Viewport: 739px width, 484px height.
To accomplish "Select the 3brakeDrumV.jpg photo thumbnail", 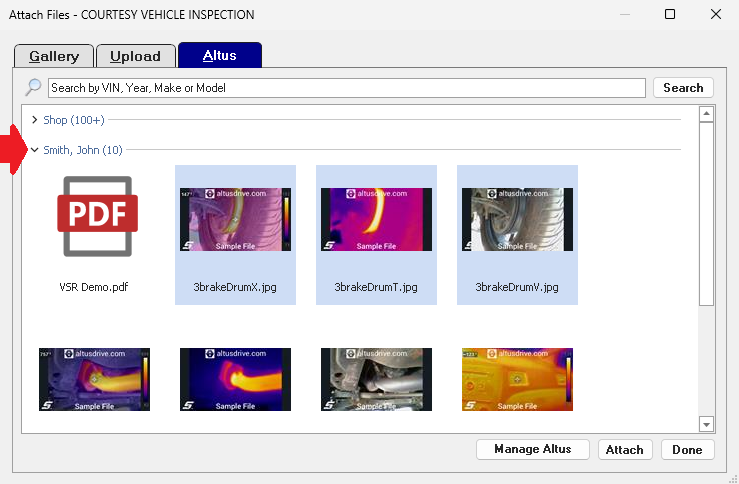I will point(516,219).
